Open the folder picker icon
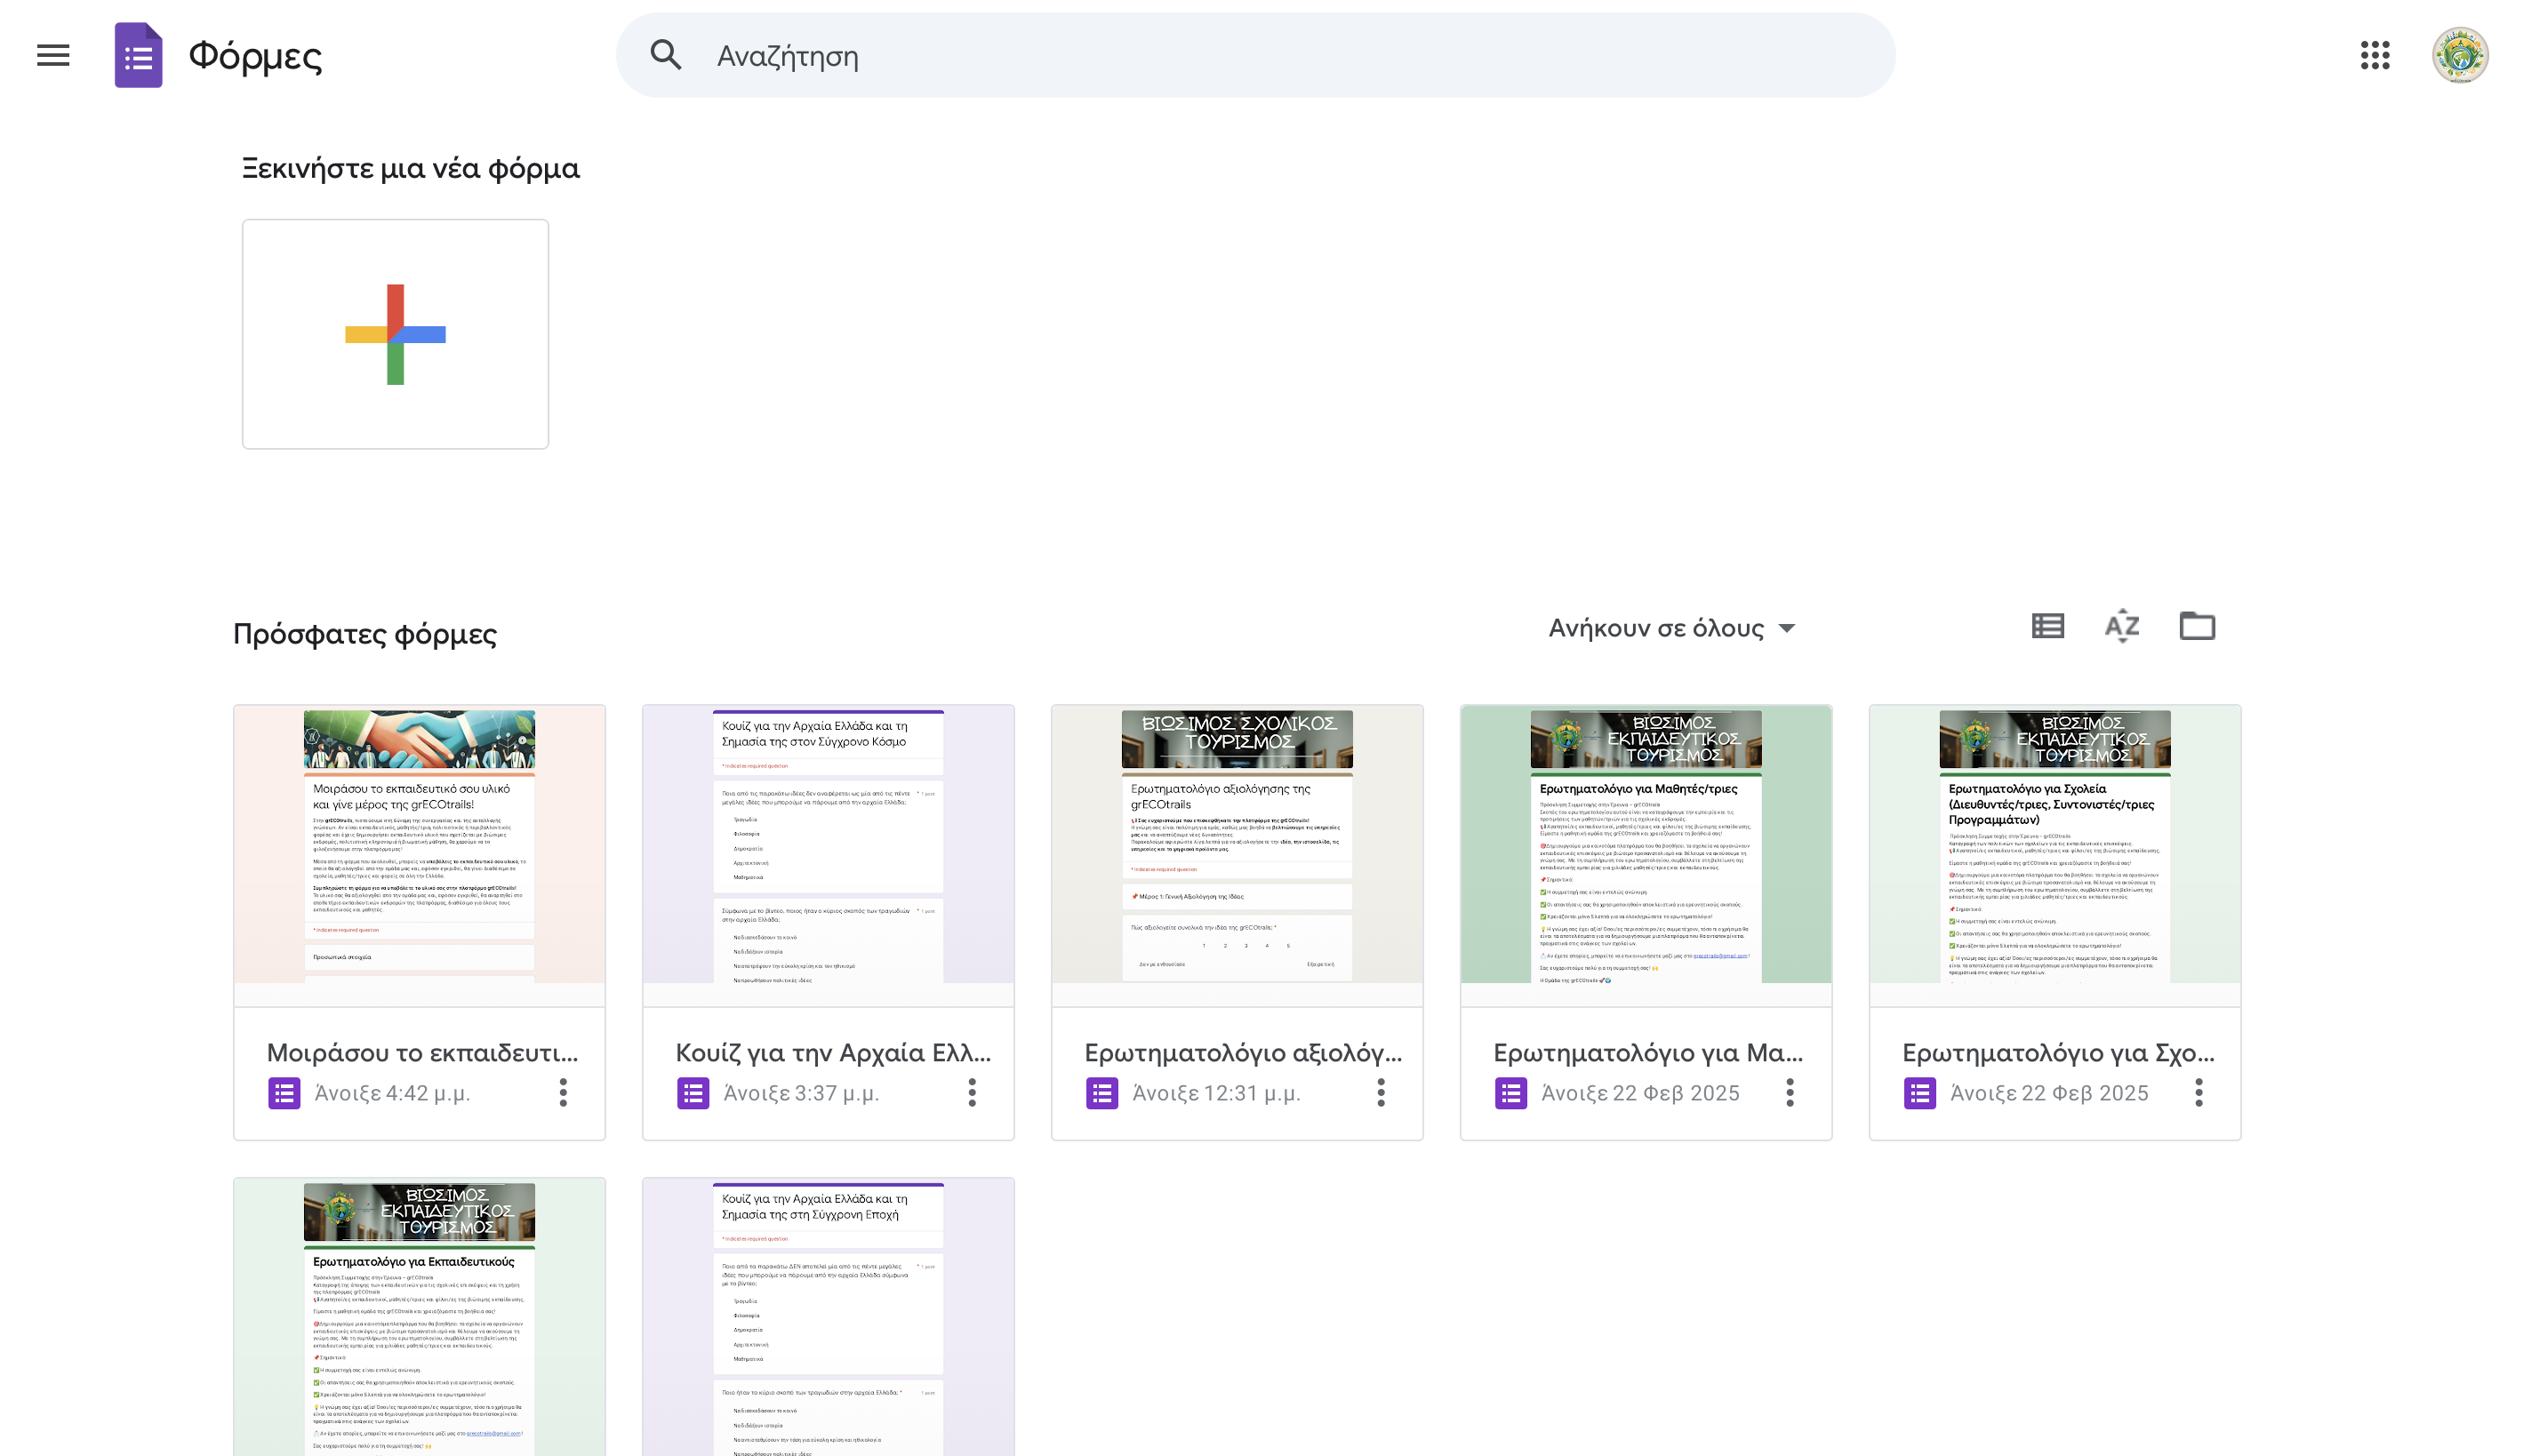 [2198, 626]
